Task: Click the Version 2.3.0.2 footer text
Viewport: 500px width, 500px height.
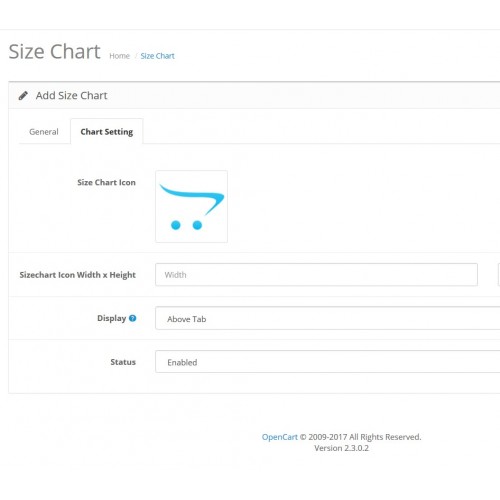Action: [341, 448]
